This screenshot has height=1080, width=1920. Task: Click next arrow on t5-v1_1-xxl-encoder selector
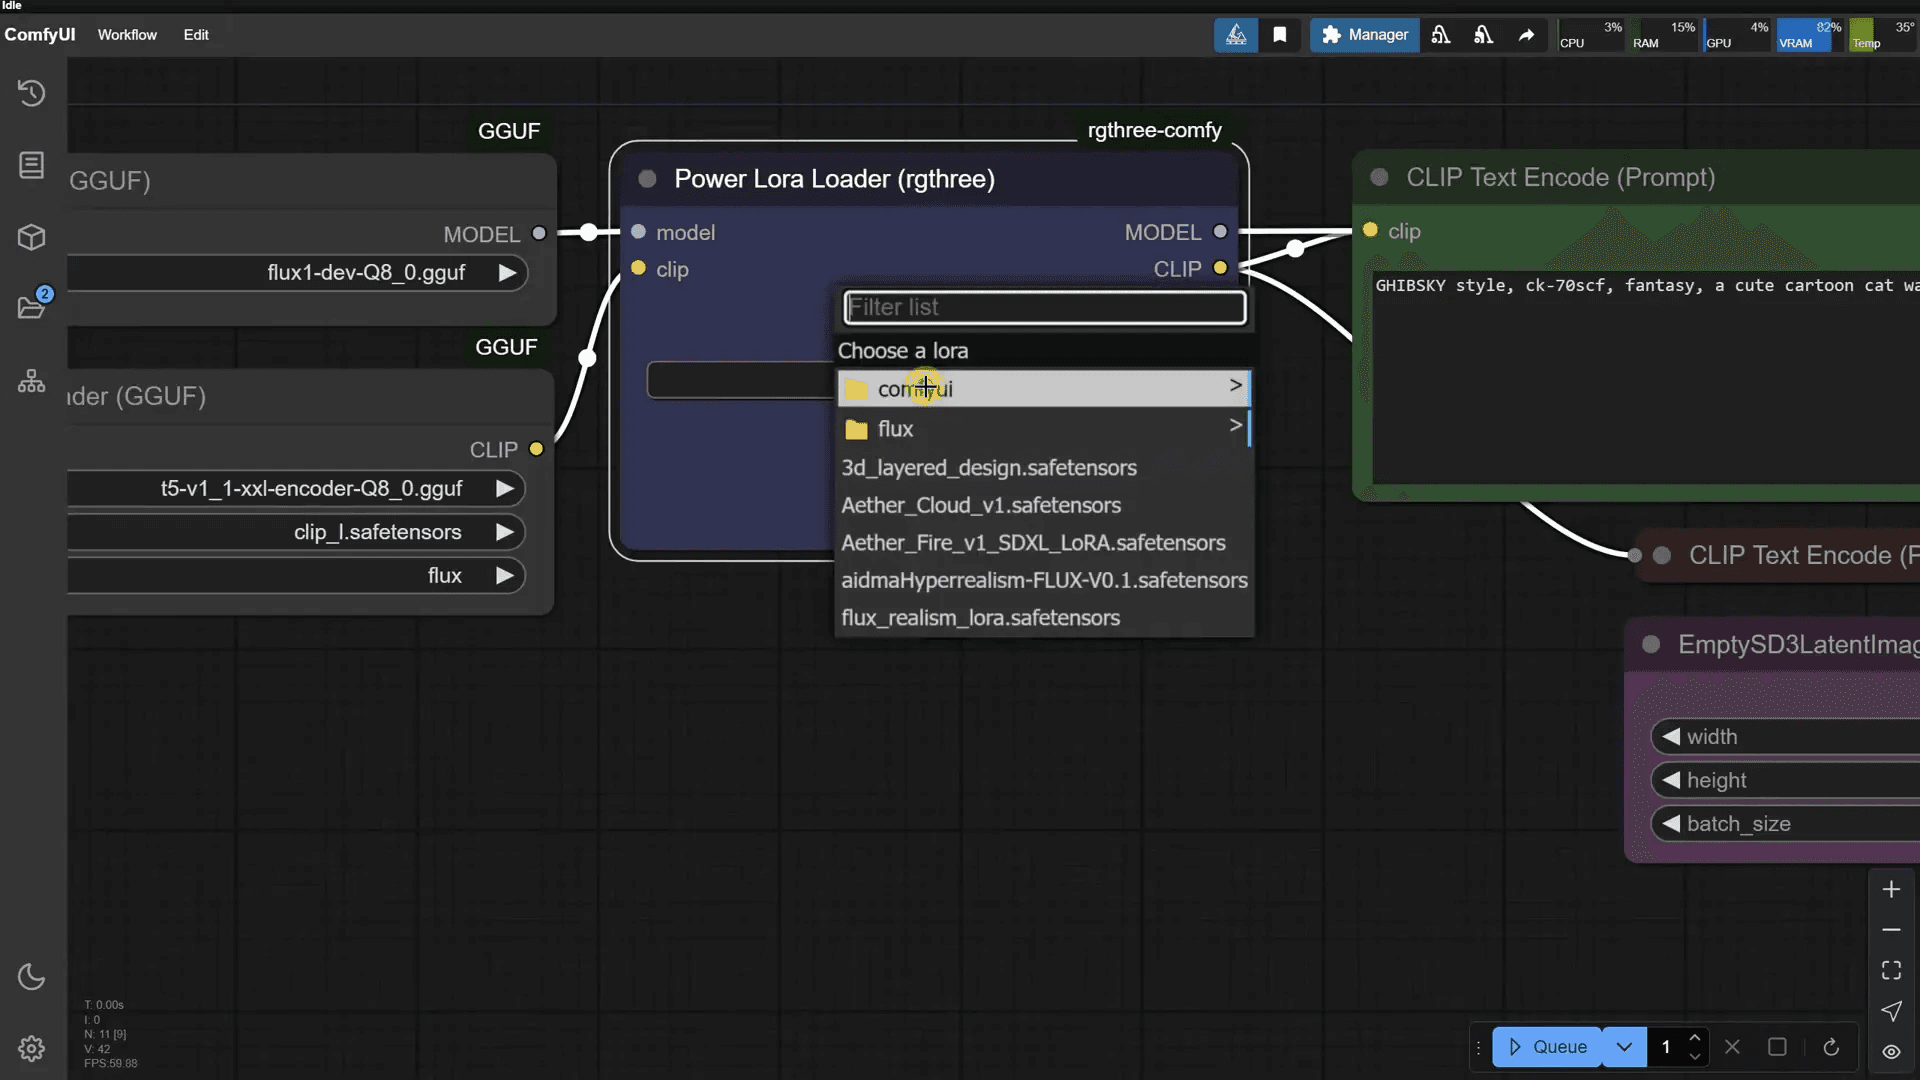click(505, 489)
